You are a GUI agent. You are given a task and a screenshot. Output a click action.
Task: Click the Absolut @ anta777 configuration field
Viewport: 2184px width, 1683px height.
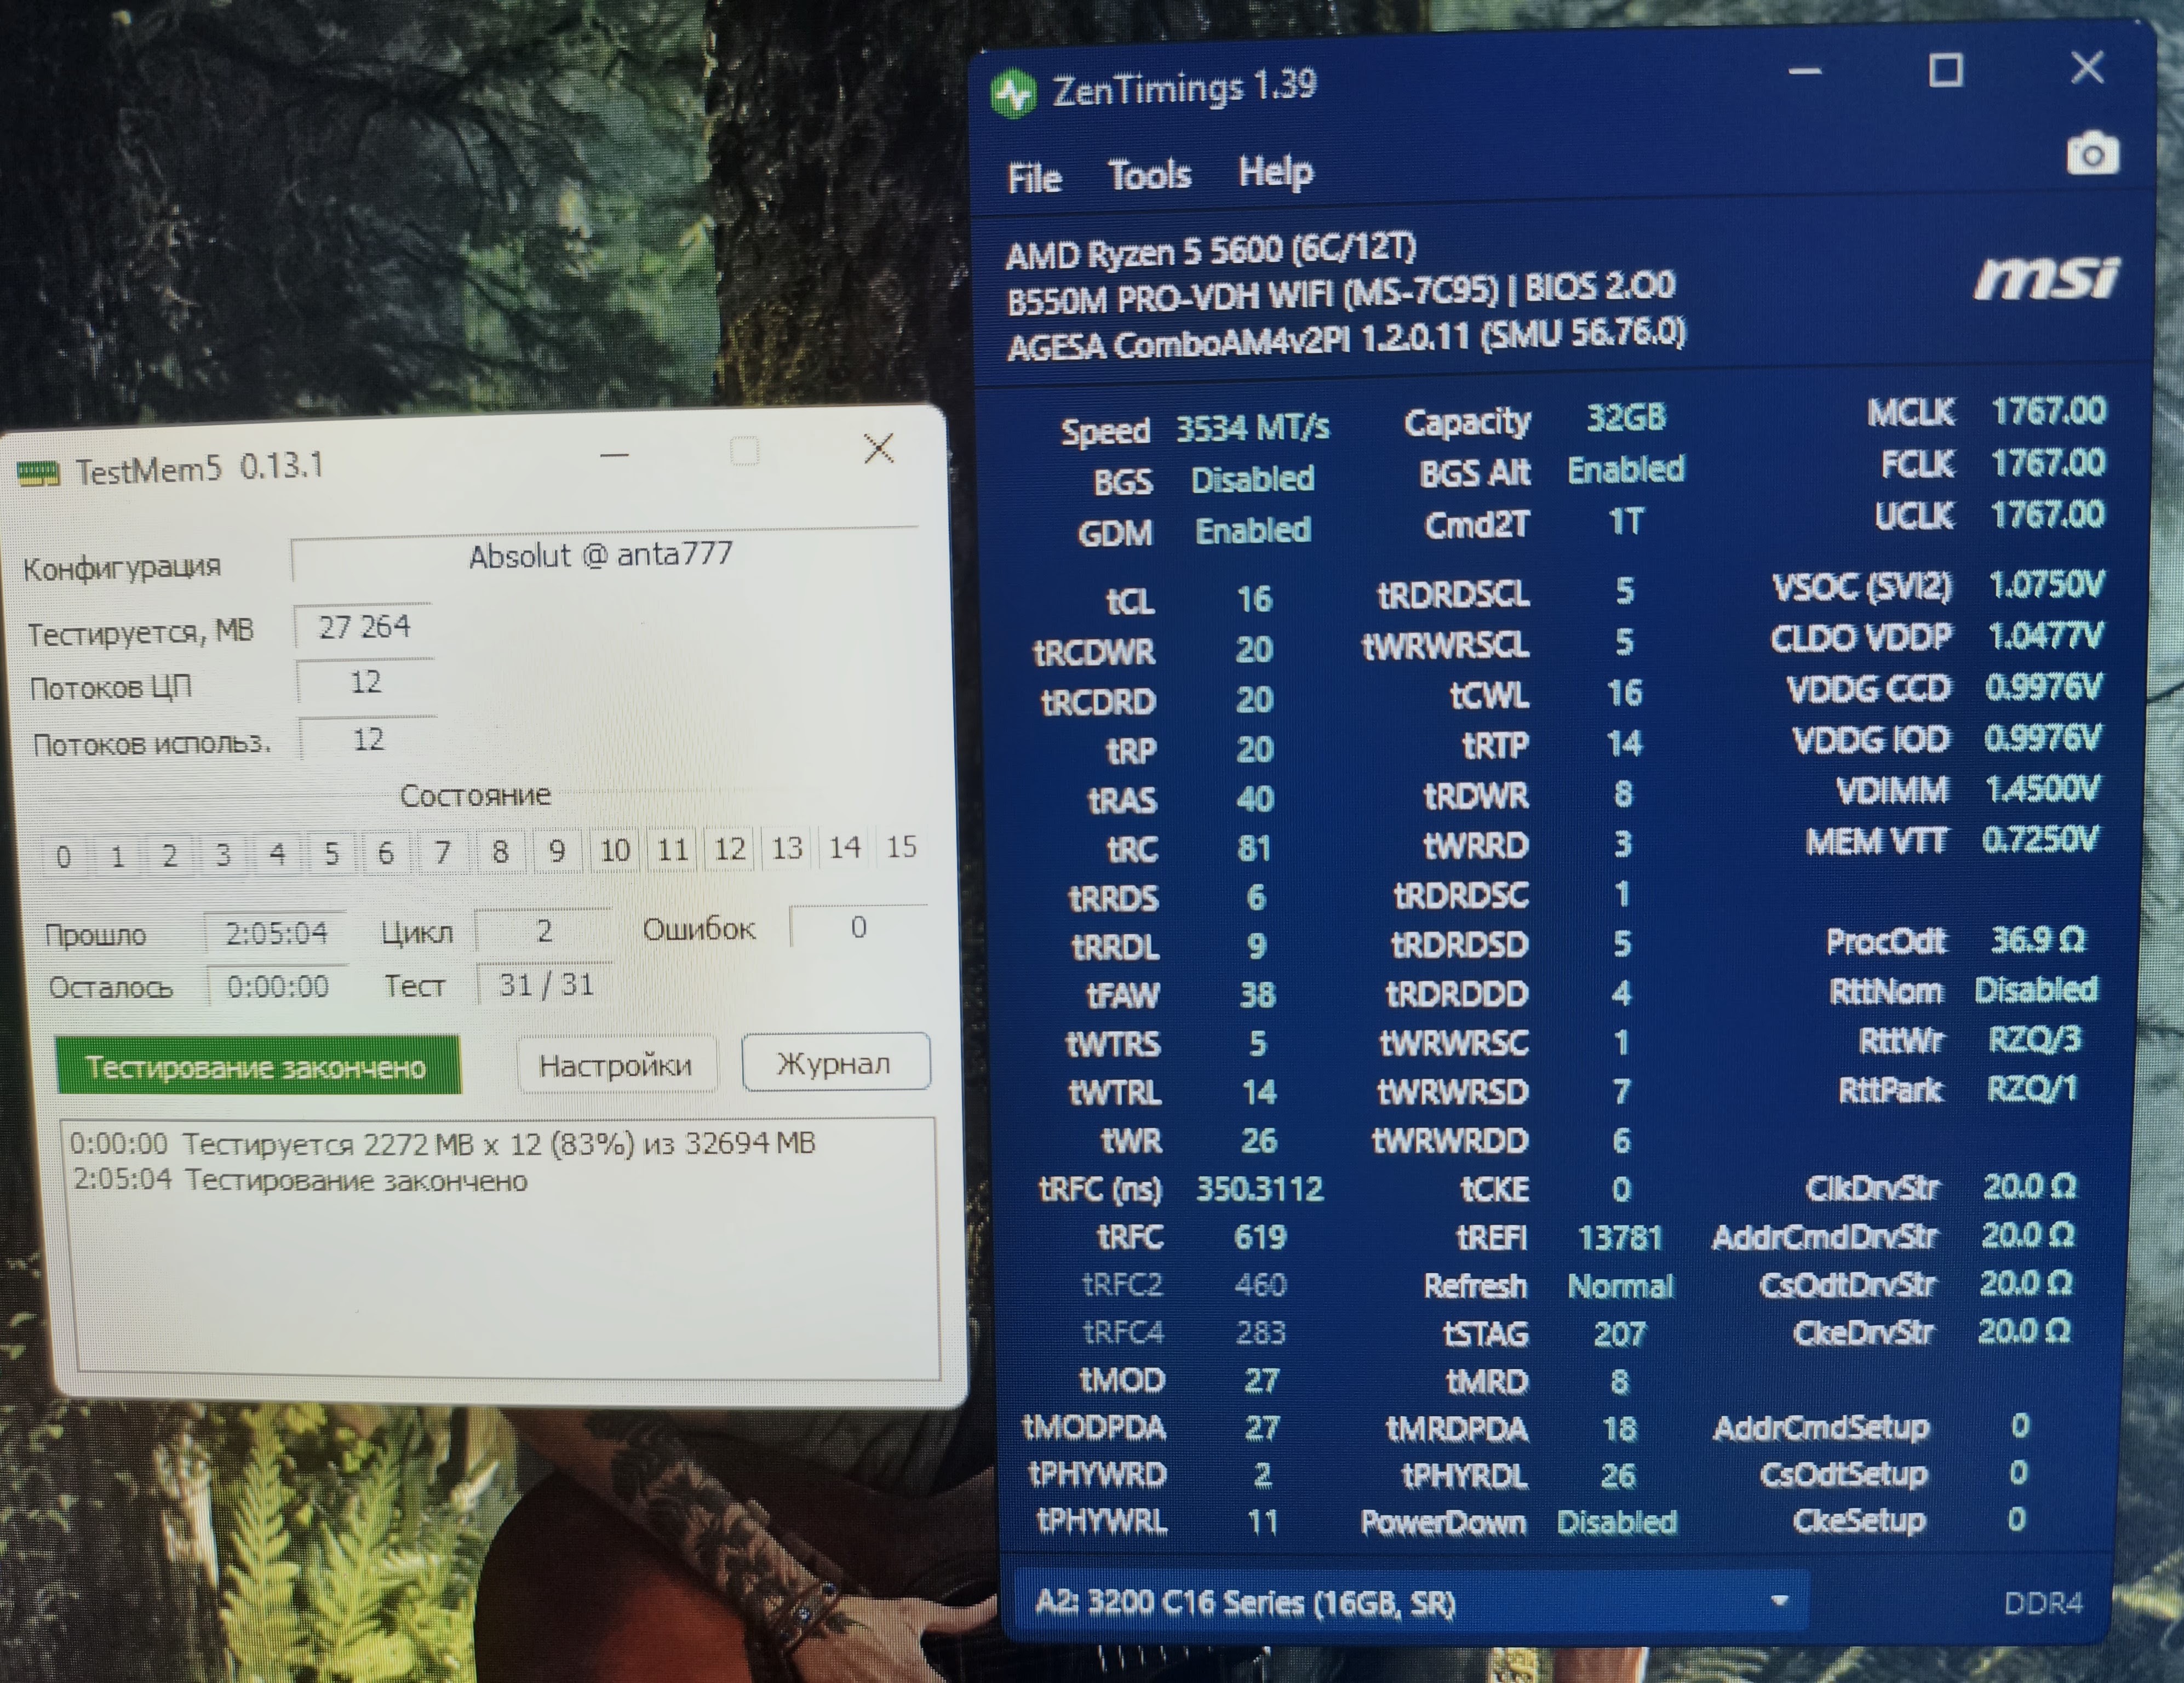604,555
